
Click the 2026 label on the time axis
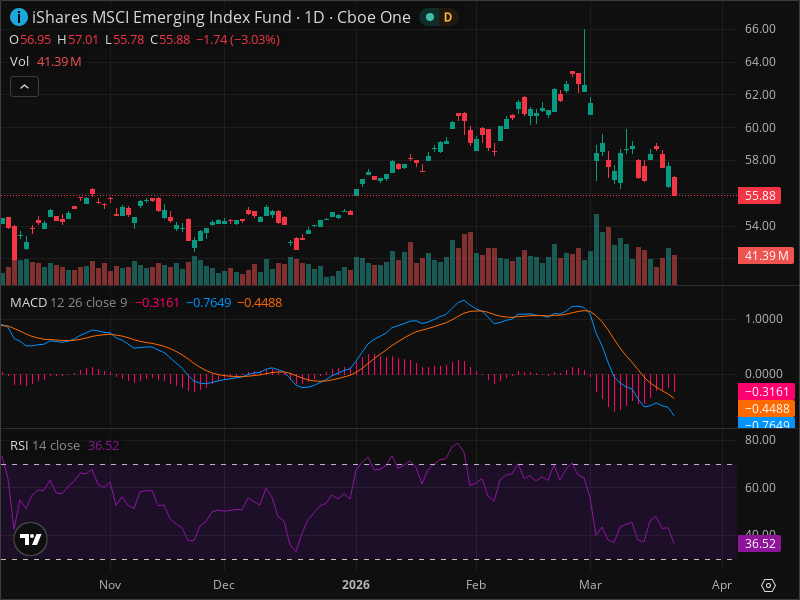pos(356,585)
